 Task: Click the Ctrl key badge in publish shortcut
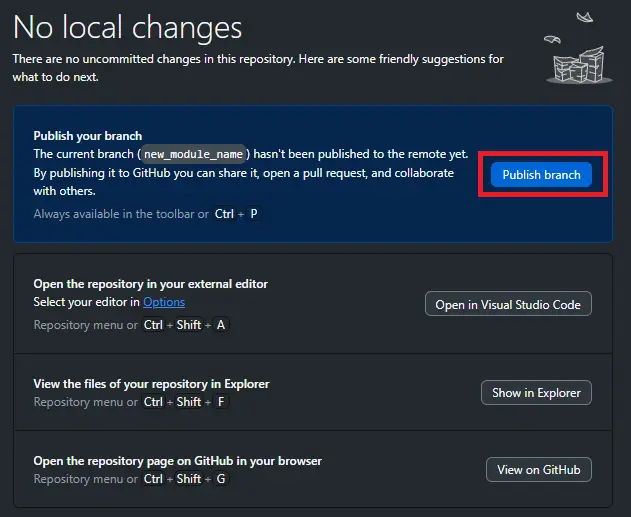223,214
